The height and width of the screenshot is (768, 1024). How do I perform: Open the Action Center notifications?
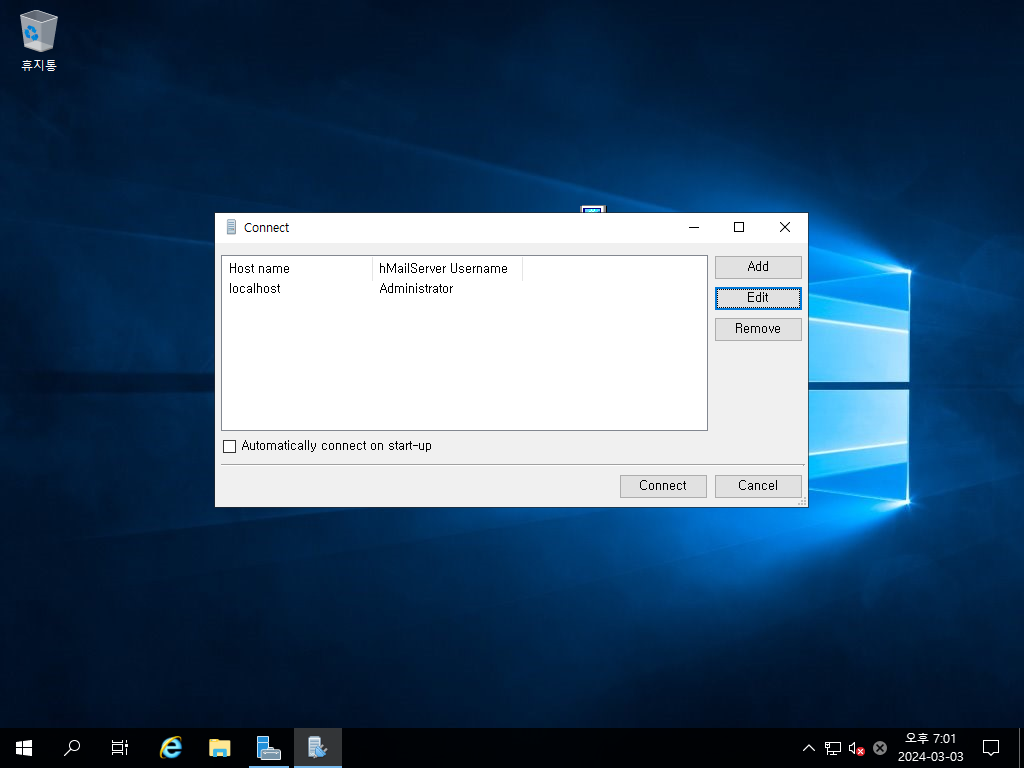991,748
